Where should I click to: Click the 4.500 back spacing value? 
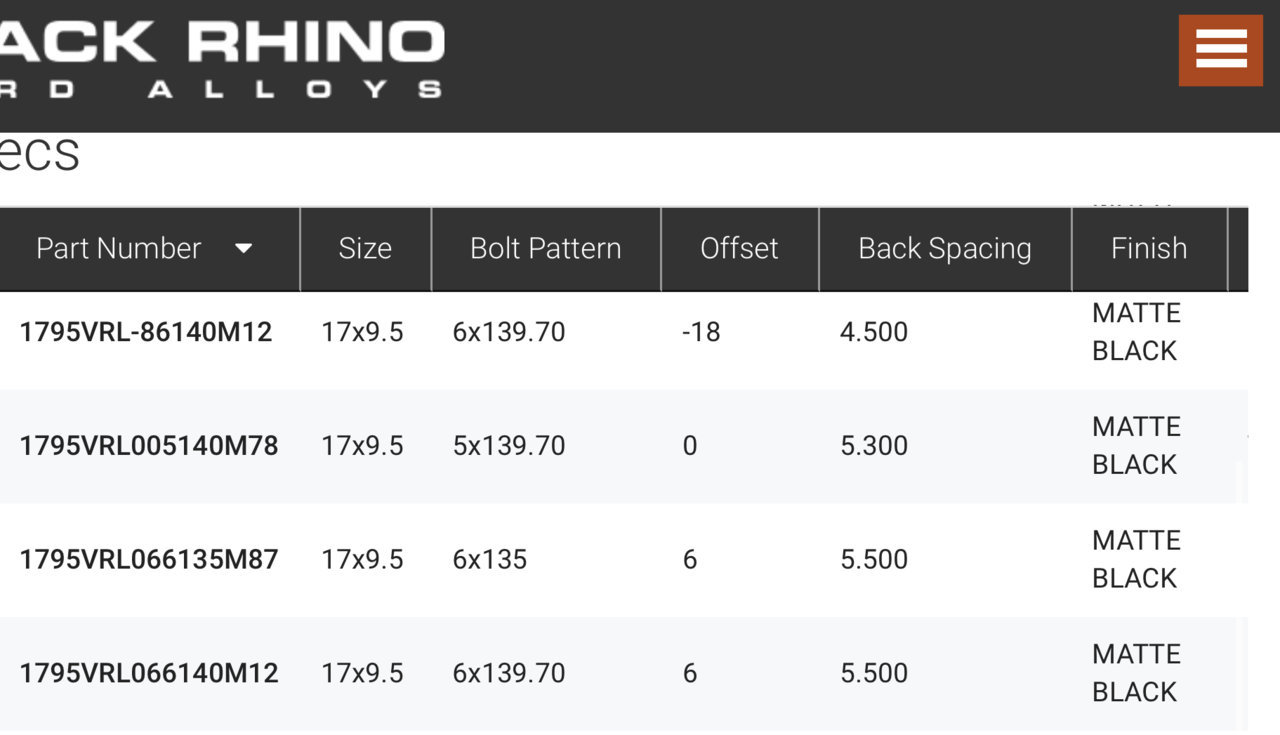[874, 332]
